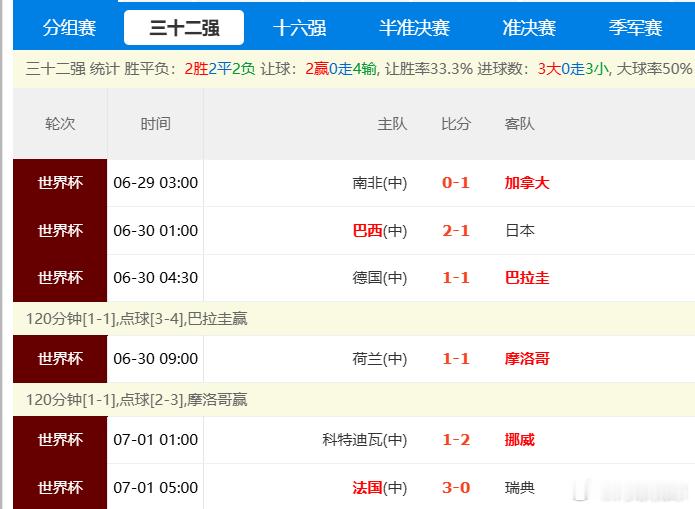Viewport: 695px width, 509px height.
Task: Open the 2-1 score link
Action: [456, 231]
